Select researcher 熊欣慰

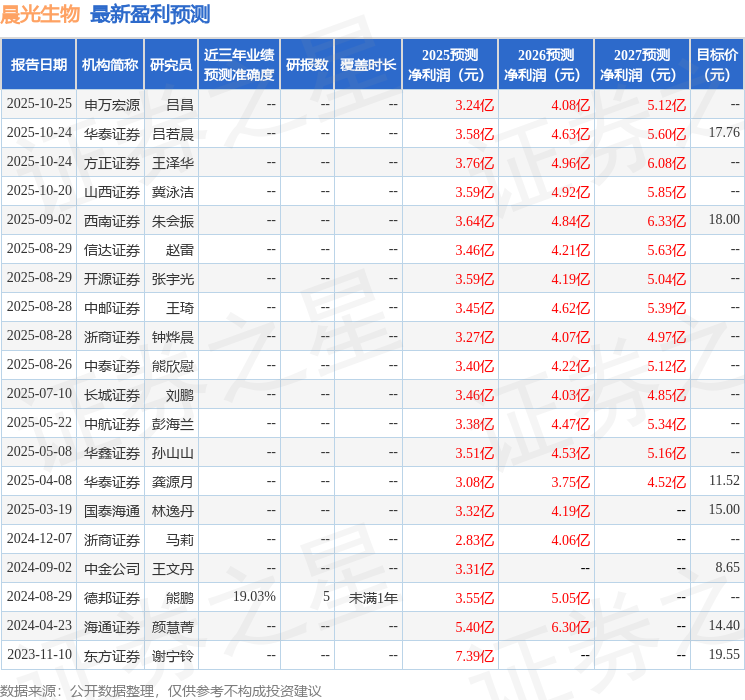pos(173,365)
